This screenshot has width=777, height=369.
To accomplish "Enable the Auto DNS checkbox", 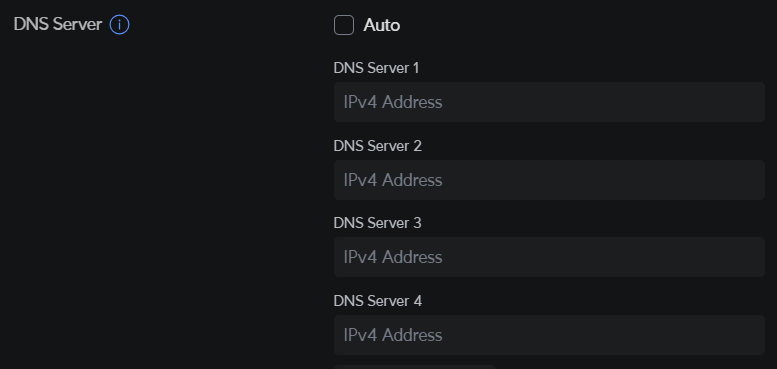I will pos(344,25).
